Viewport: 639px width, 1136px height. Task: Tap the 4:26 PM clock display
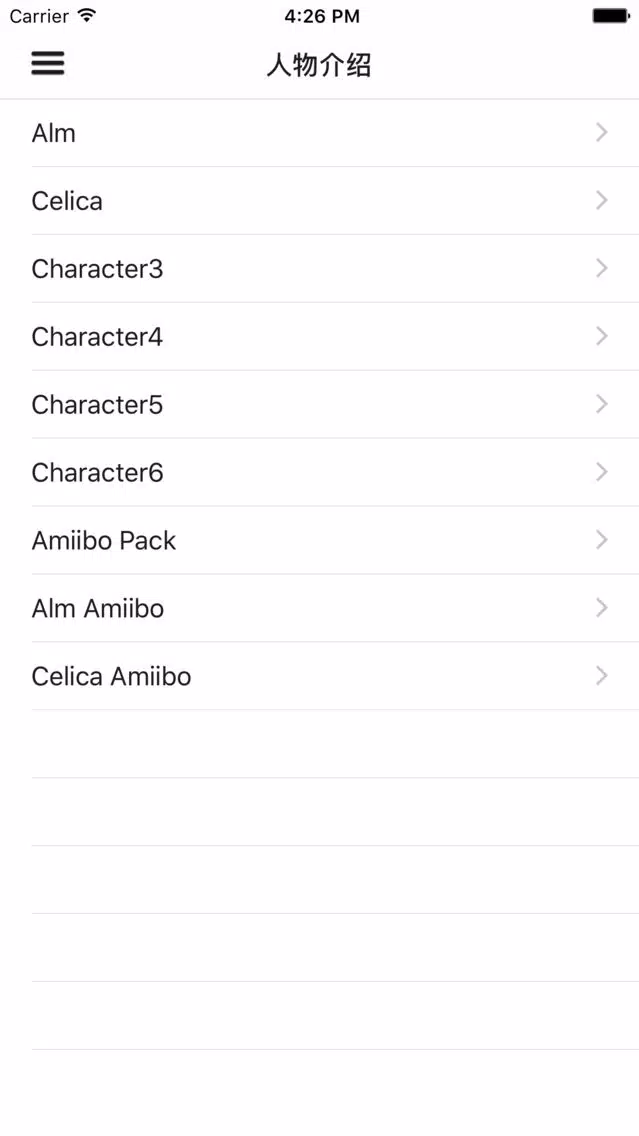click(322, 17)
